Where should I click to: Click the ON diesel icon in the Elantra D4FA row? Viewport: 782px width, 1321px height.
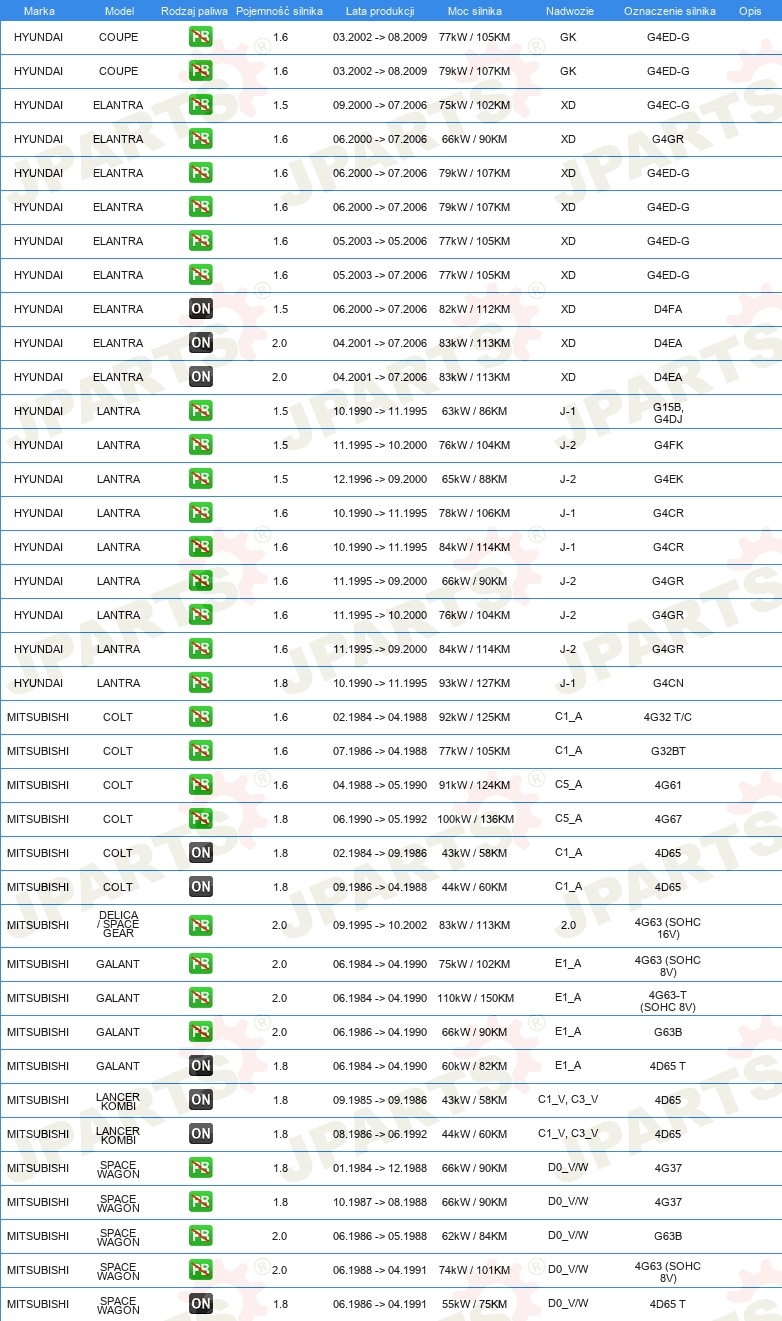[201, 309]
